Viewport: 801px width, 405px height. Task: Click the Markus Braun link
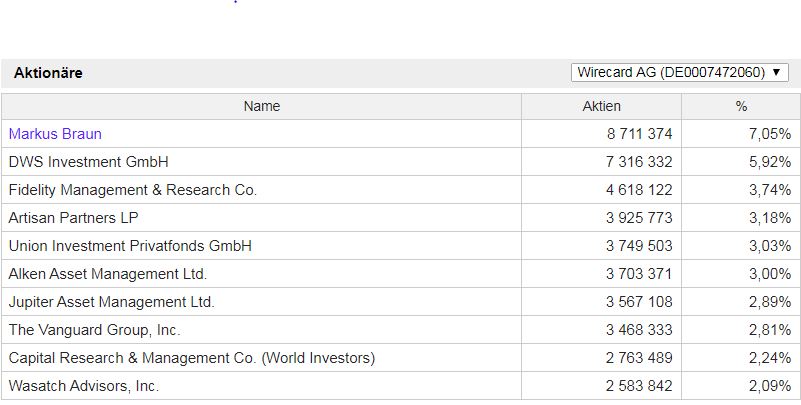55,134
